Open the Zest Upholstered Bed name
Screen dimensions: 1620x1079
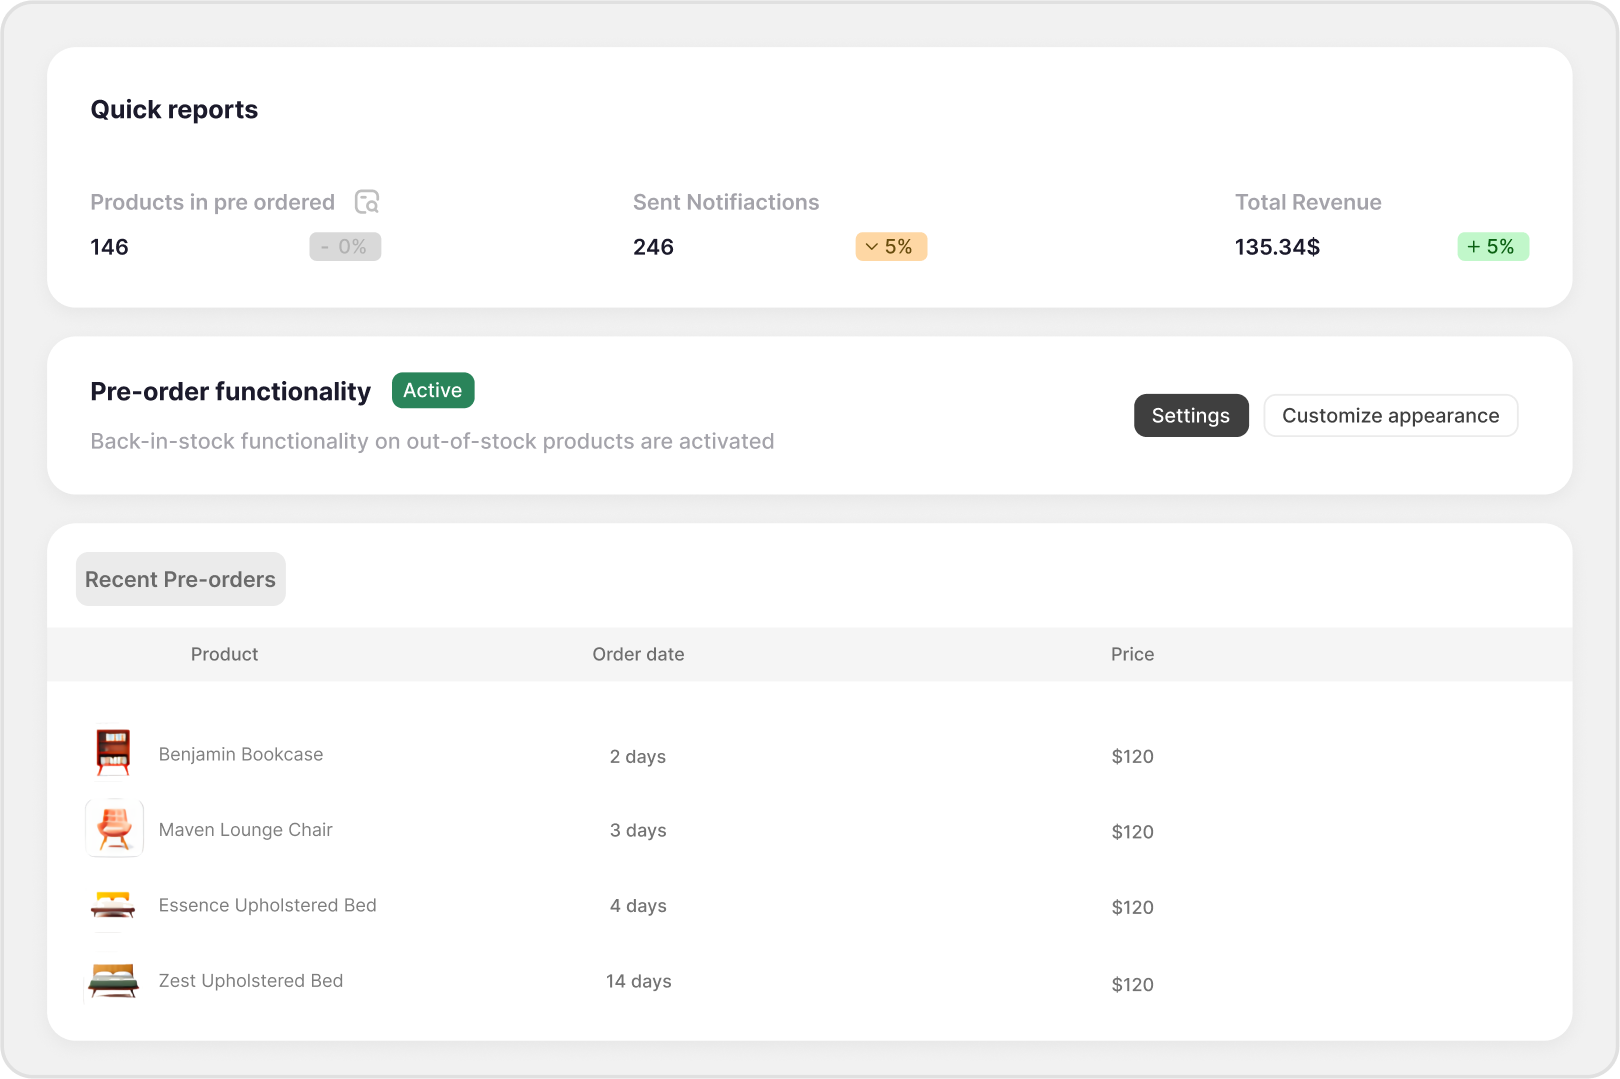tap(251, 981)
